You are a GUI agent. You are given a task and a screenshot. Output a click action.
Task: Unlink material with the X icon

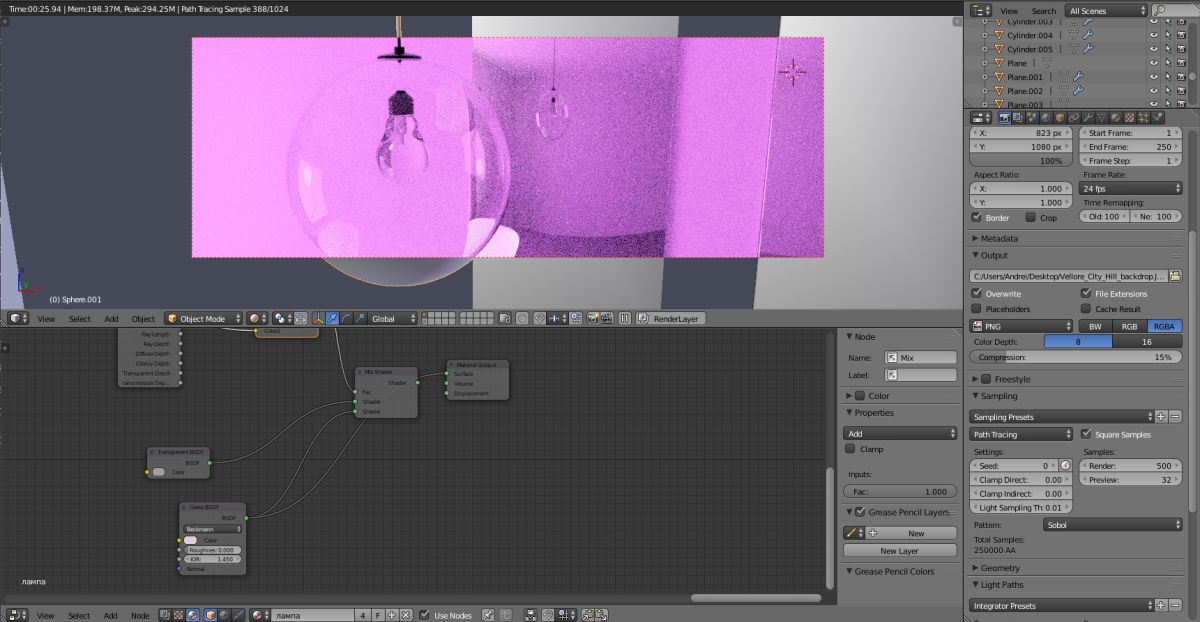click(406, 615)
